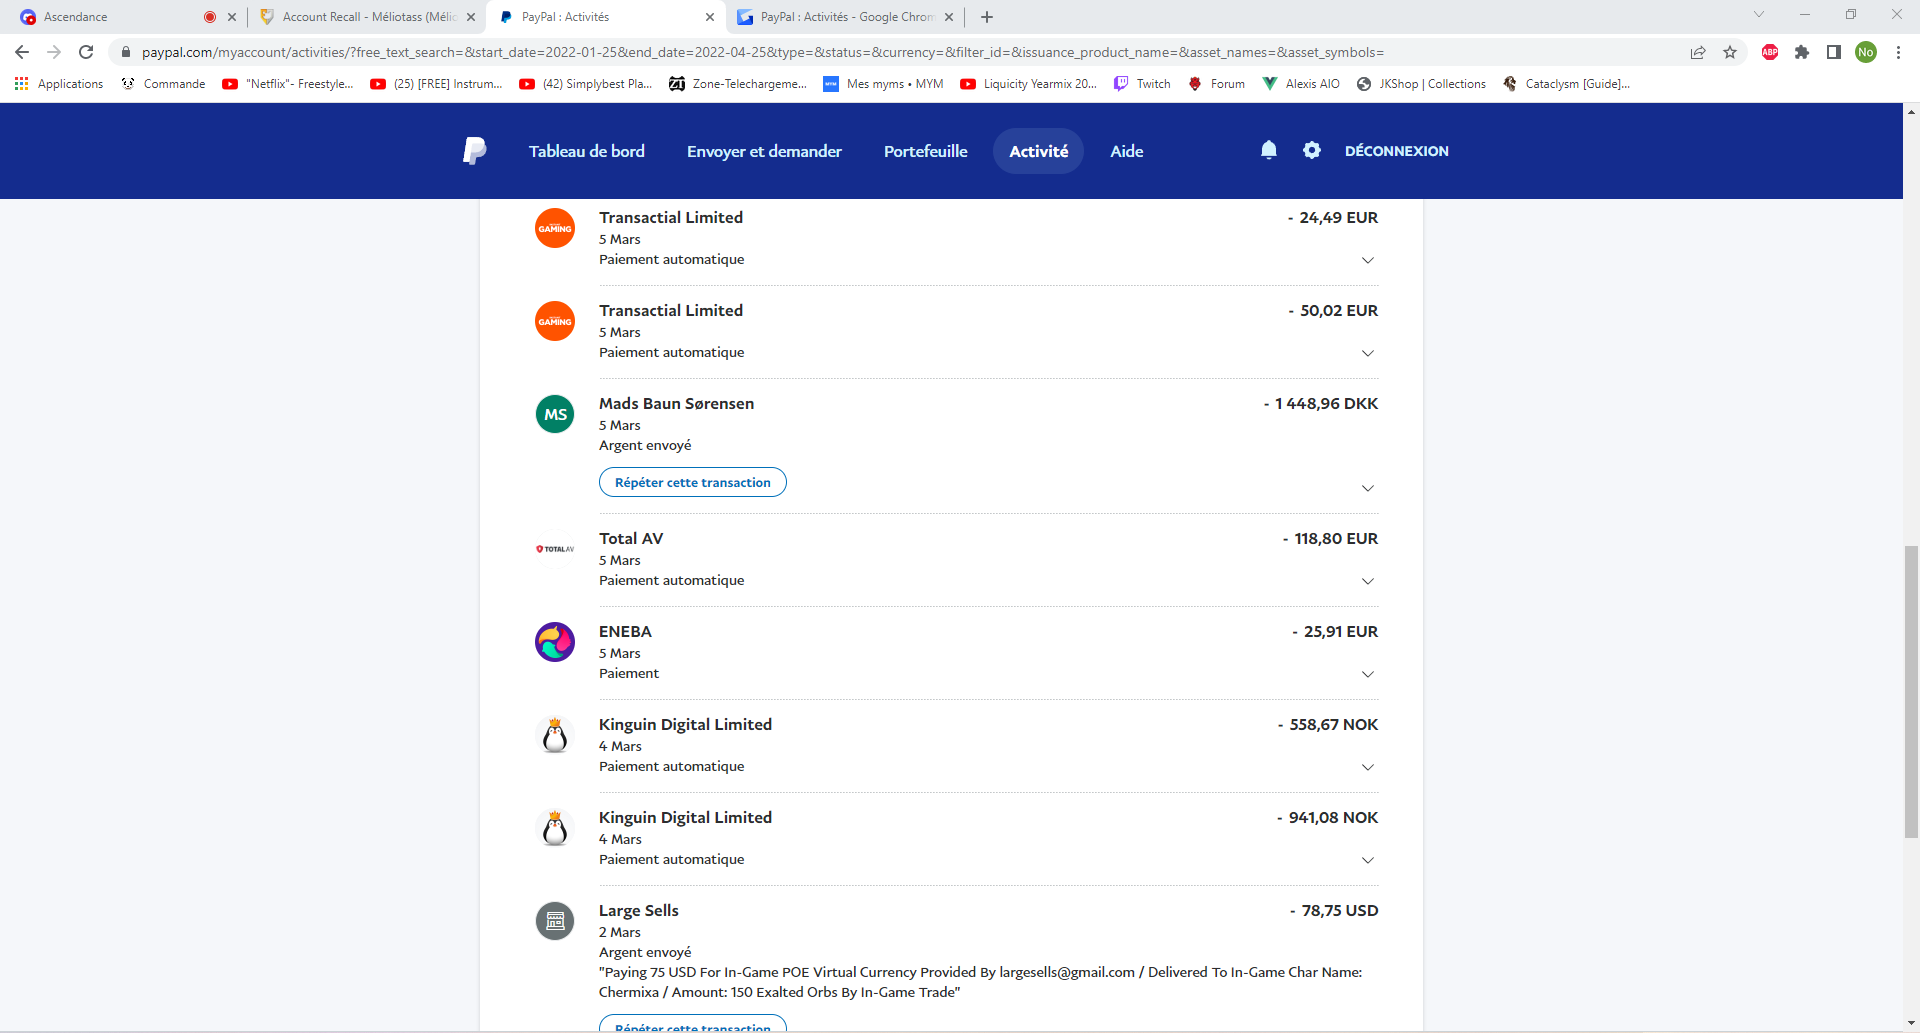Open the notifications bell

1269,150
